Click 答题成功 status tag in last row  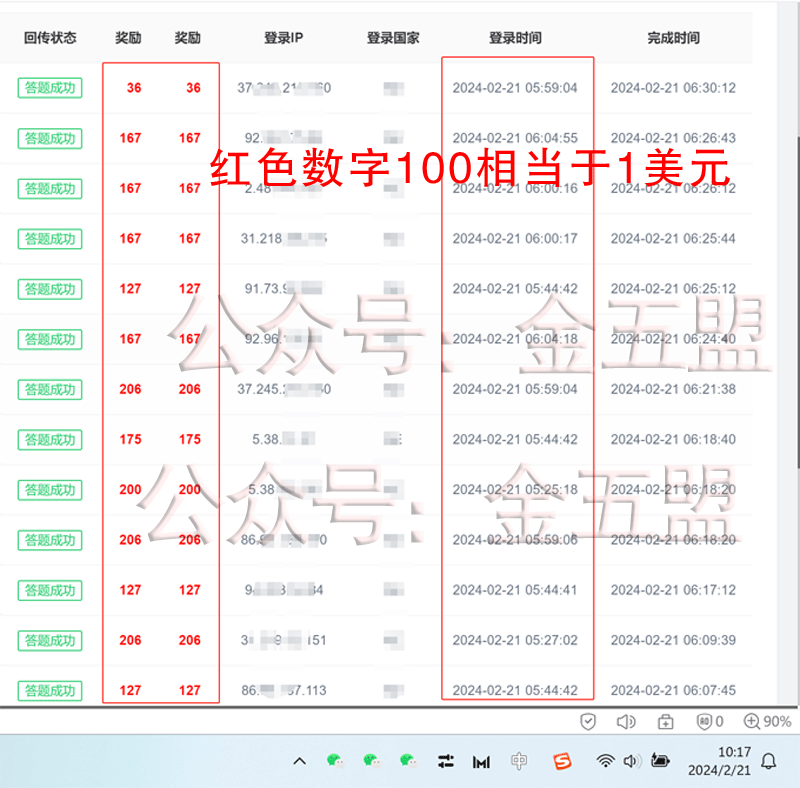(50, 690)
